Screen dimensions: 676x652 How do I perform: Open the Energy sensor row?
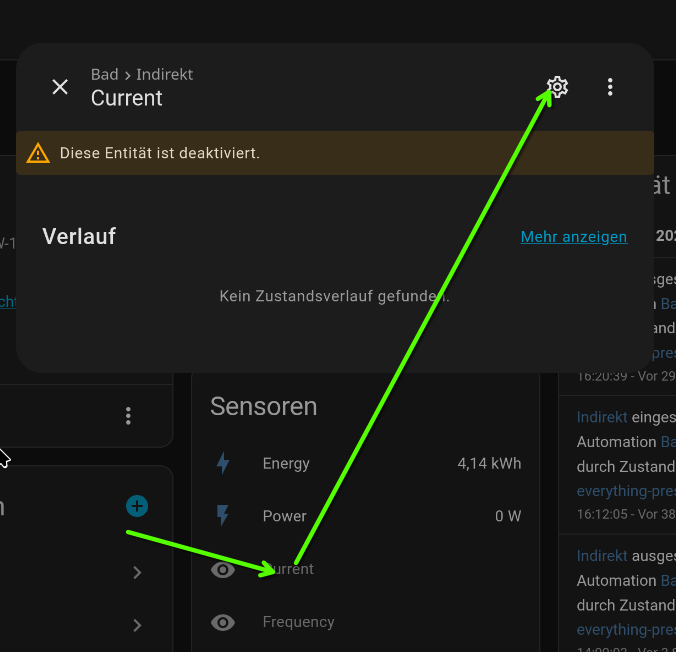286,463
